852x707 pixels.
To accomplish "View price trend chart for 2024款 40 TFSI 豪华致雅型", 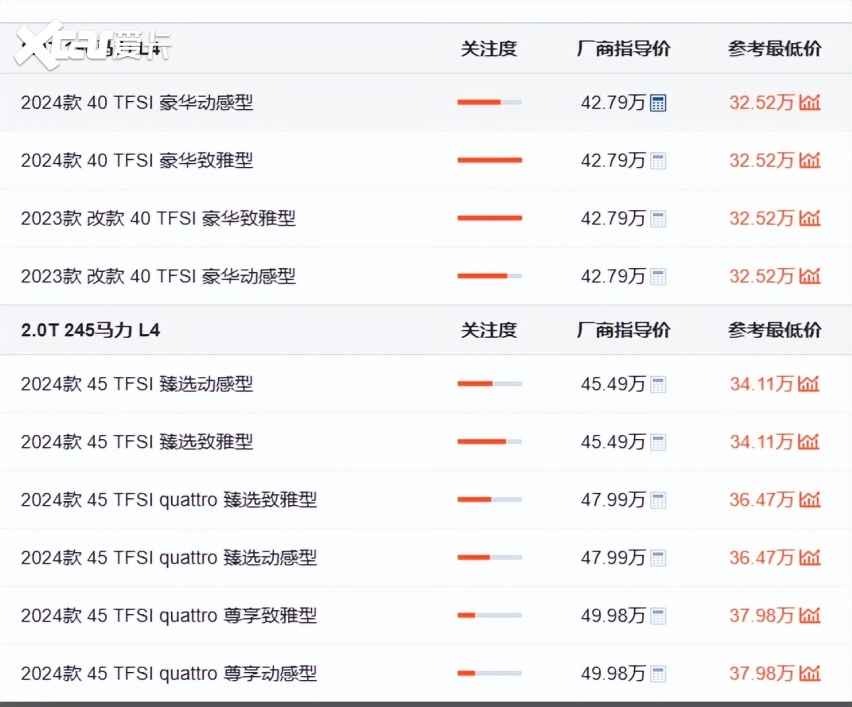I will point(809,160).
